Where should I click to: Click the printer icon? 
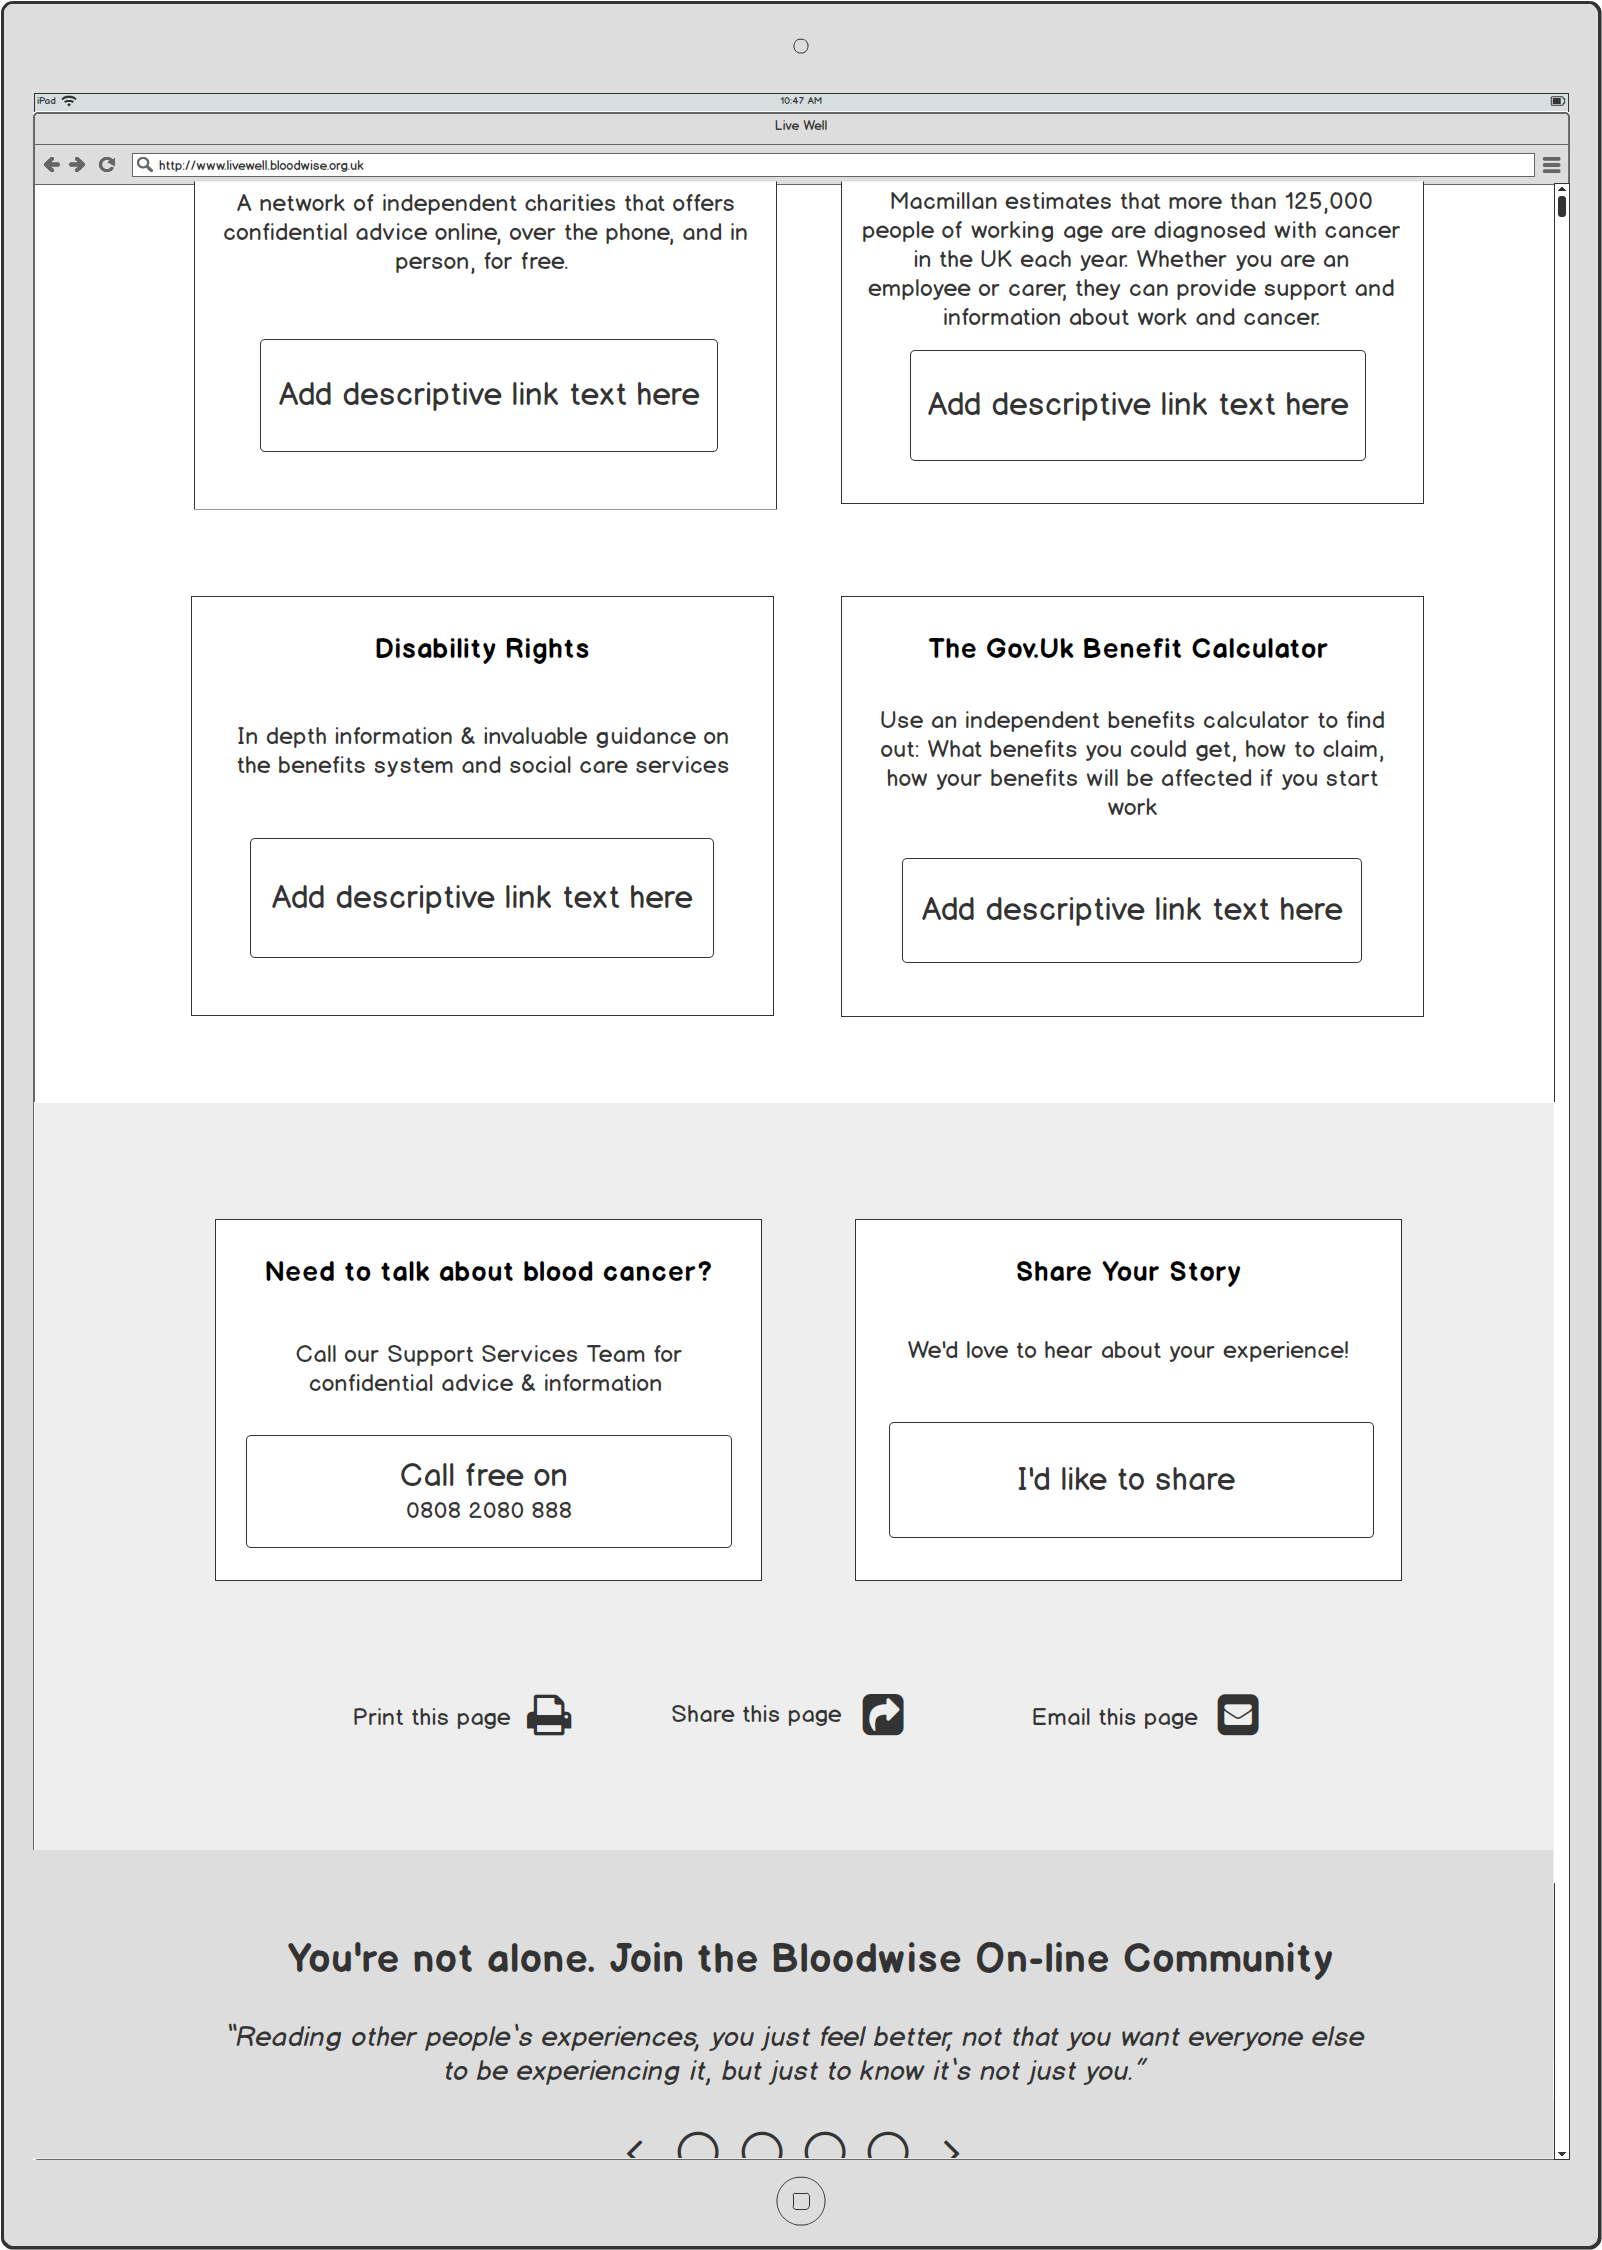pyautogui.click(x=549, y=1716)
